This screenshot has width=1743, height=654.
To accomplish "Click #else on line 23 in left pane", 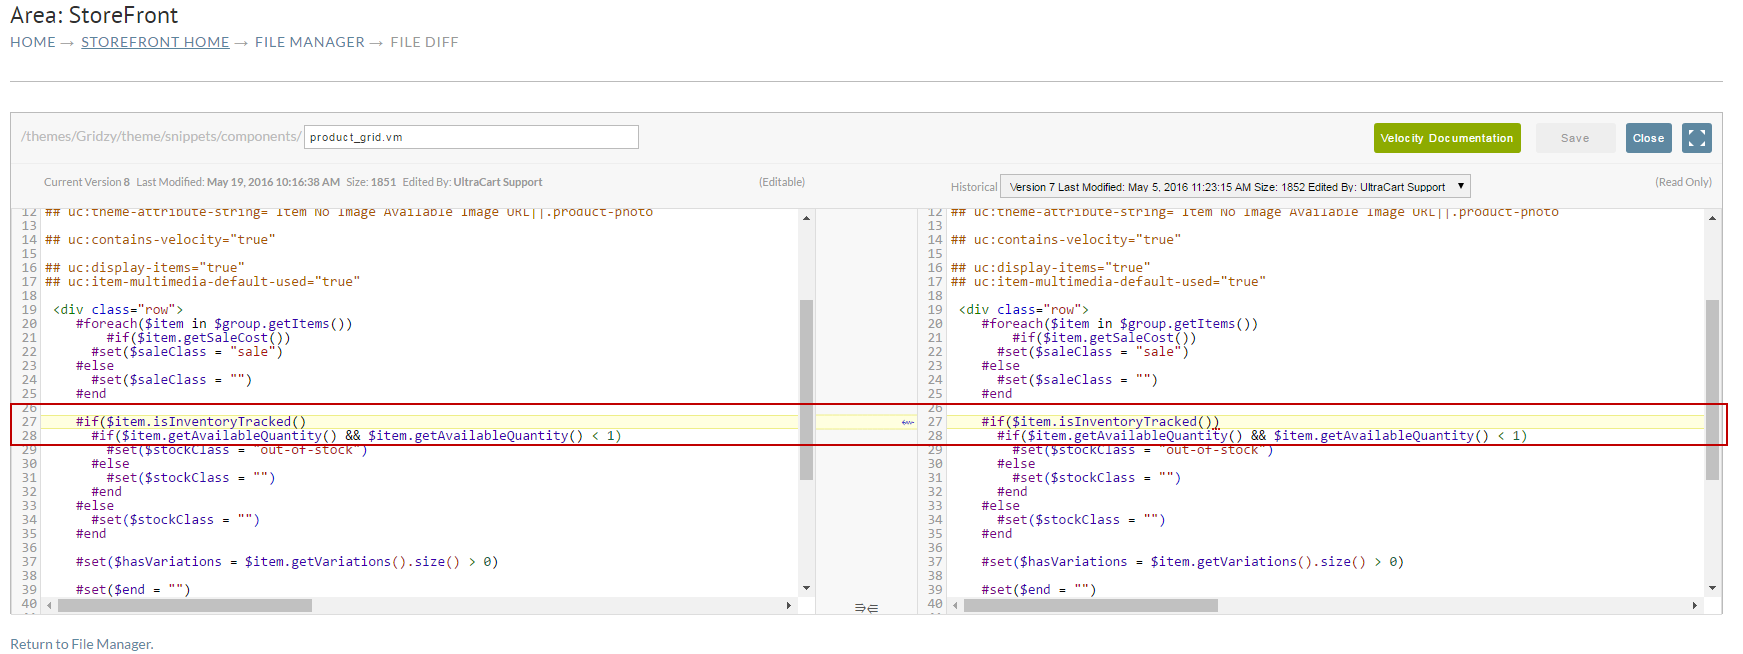I will click(95, 366).
